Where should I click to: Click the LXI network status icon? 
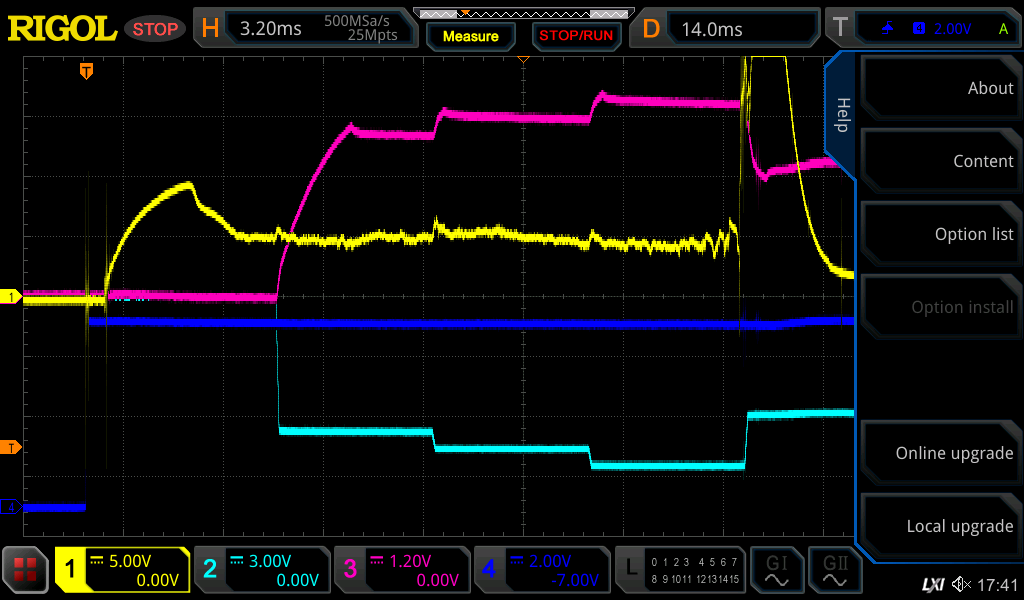click(932, 584)
